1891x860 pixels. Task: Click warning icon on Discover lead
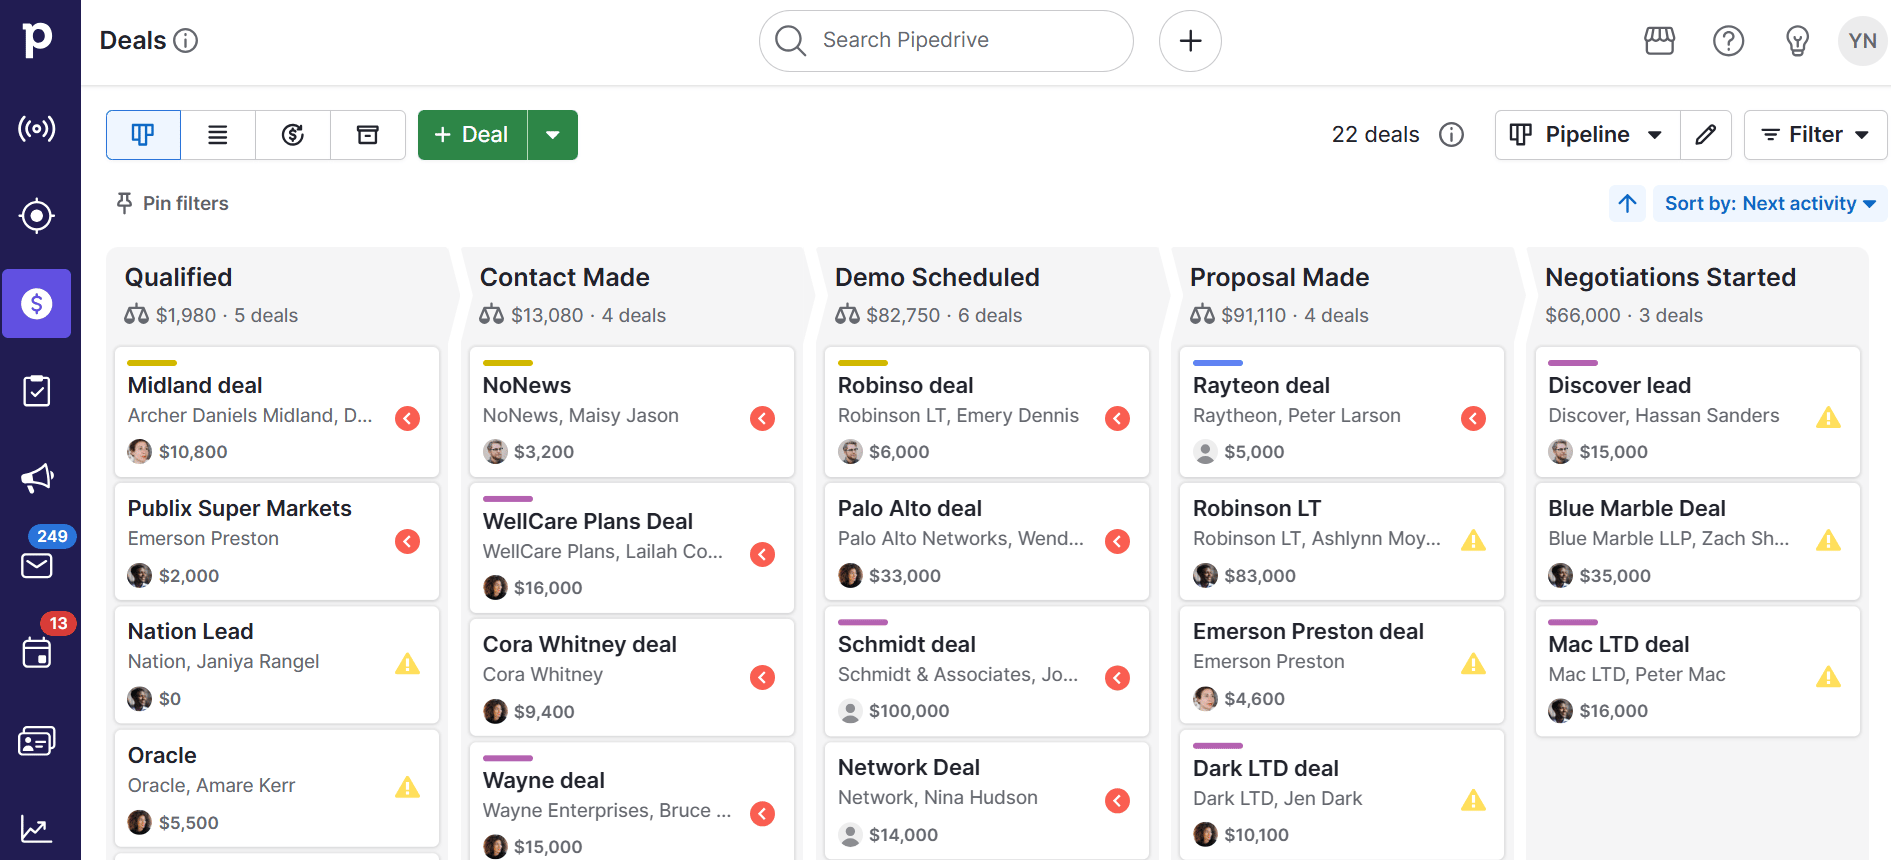tap(1828, 418)
